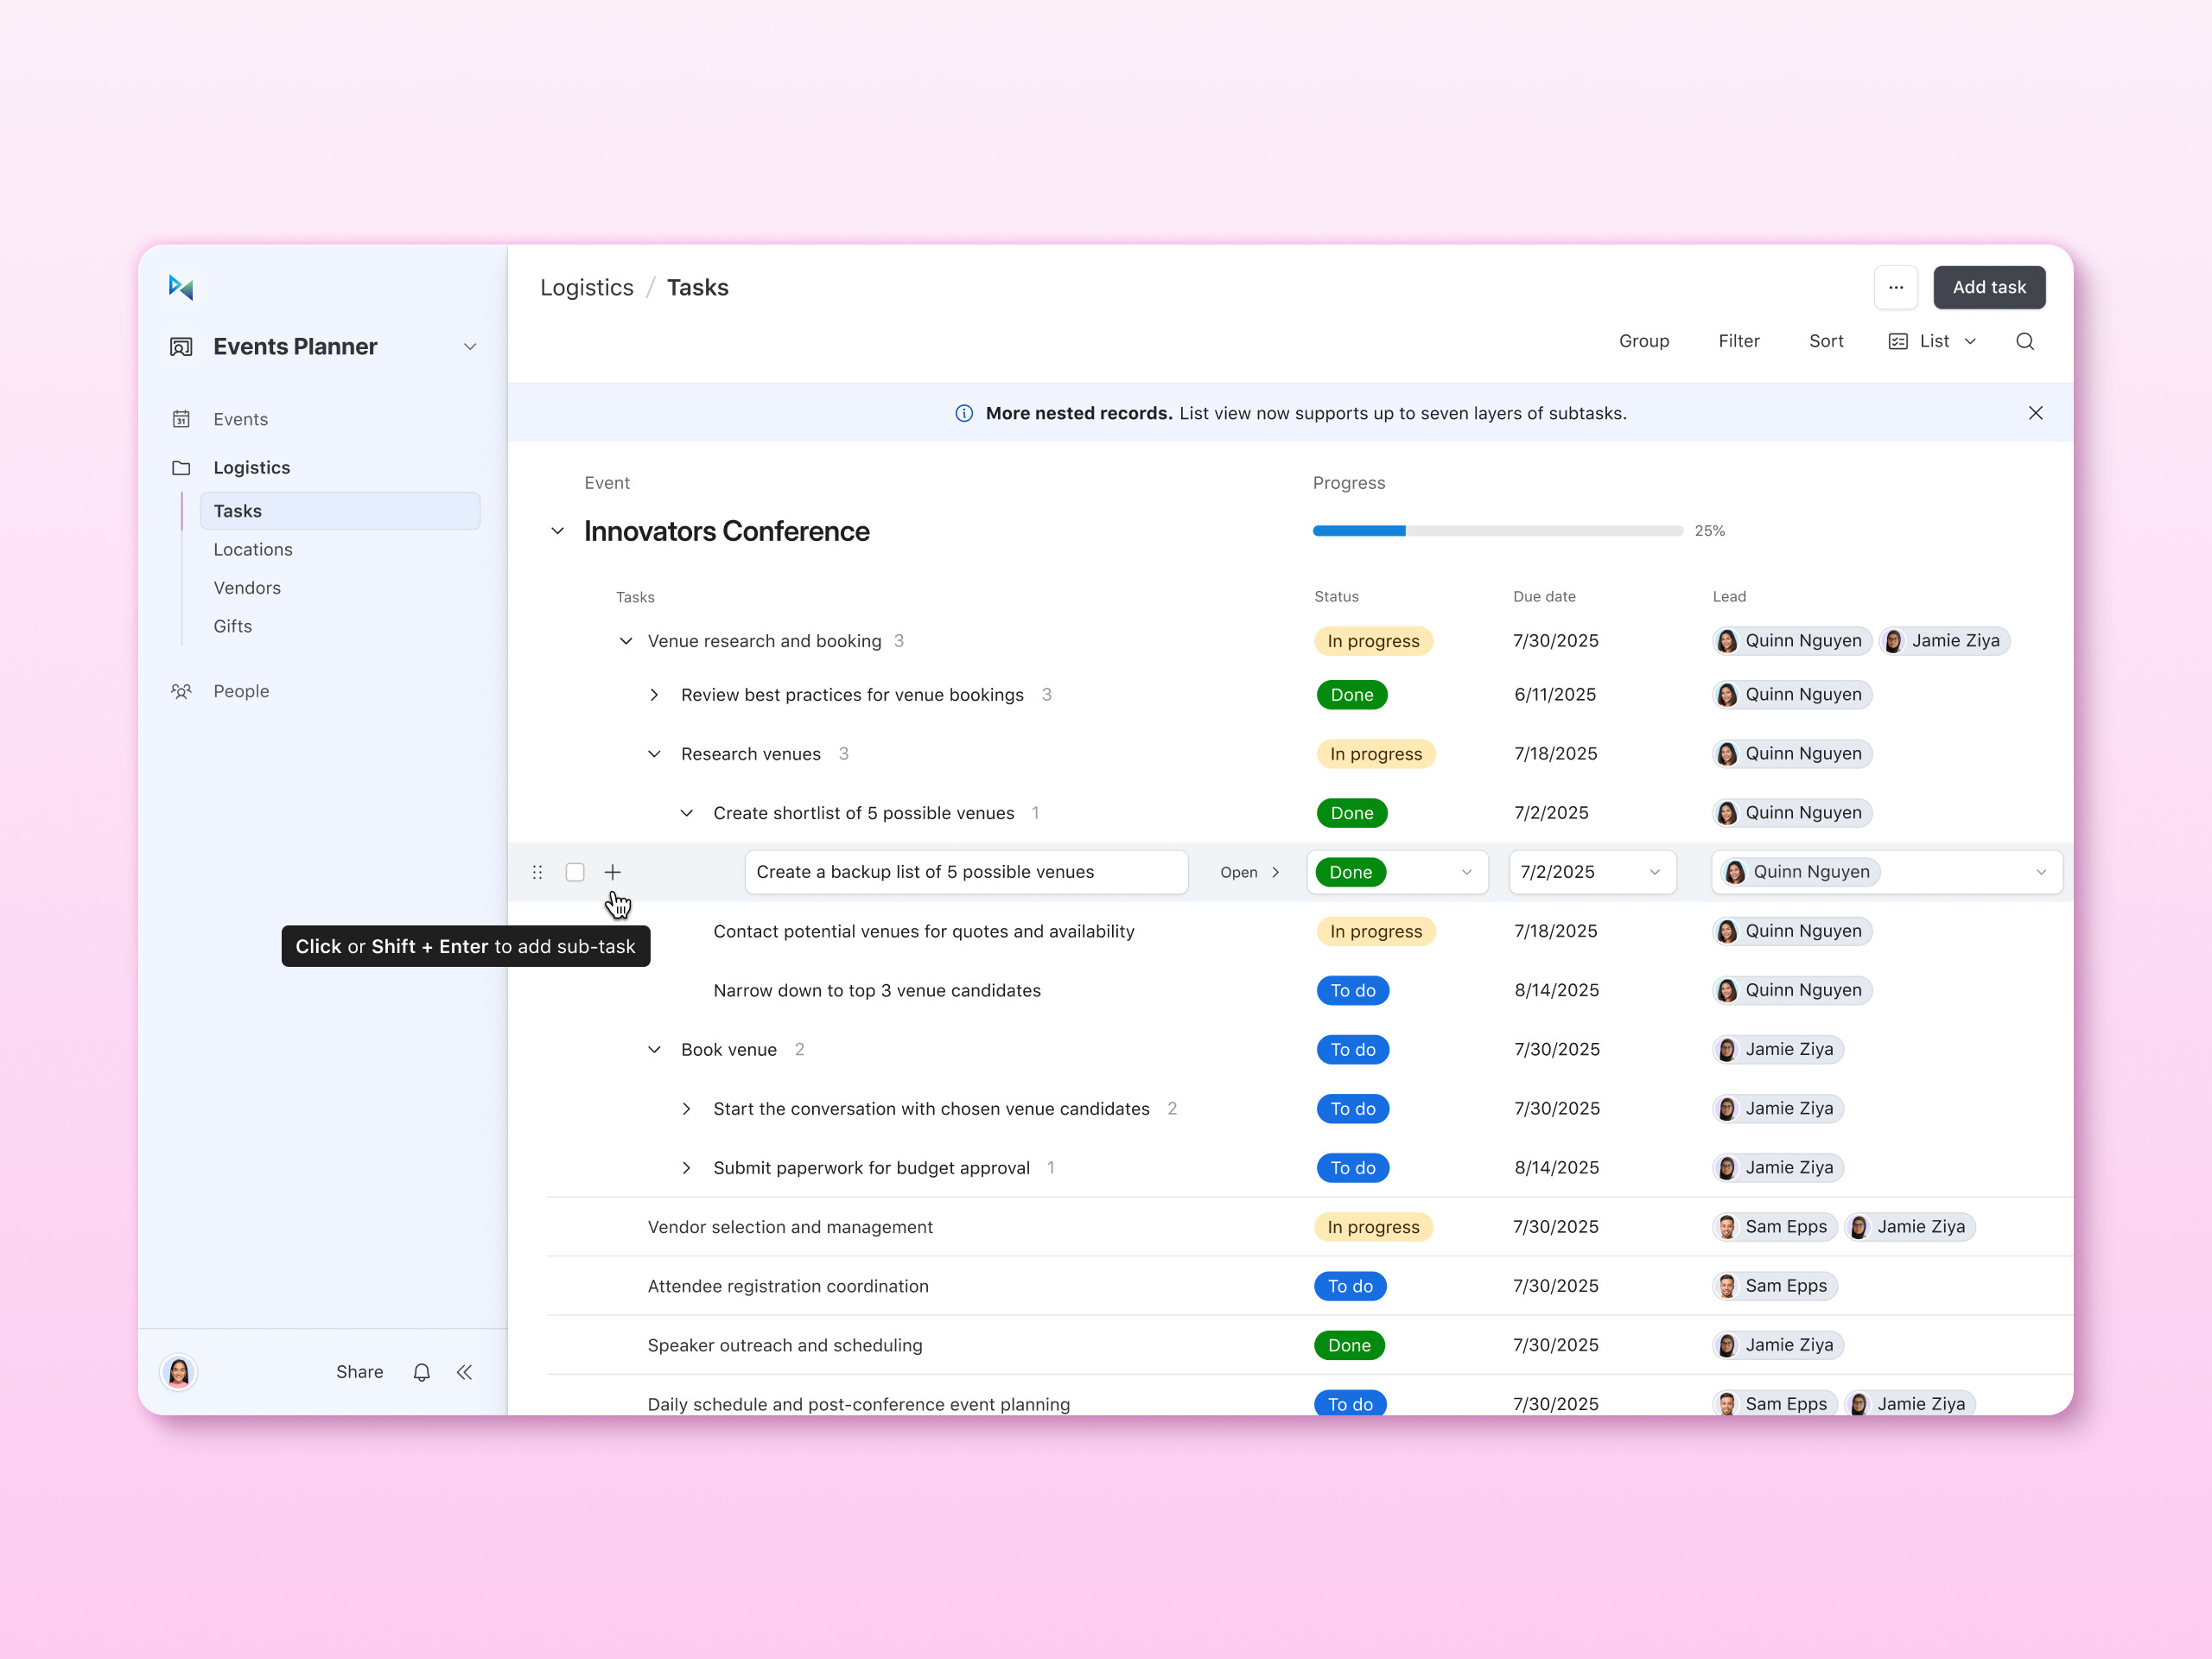
Task: Go to the People section
Action: point(241,691)
